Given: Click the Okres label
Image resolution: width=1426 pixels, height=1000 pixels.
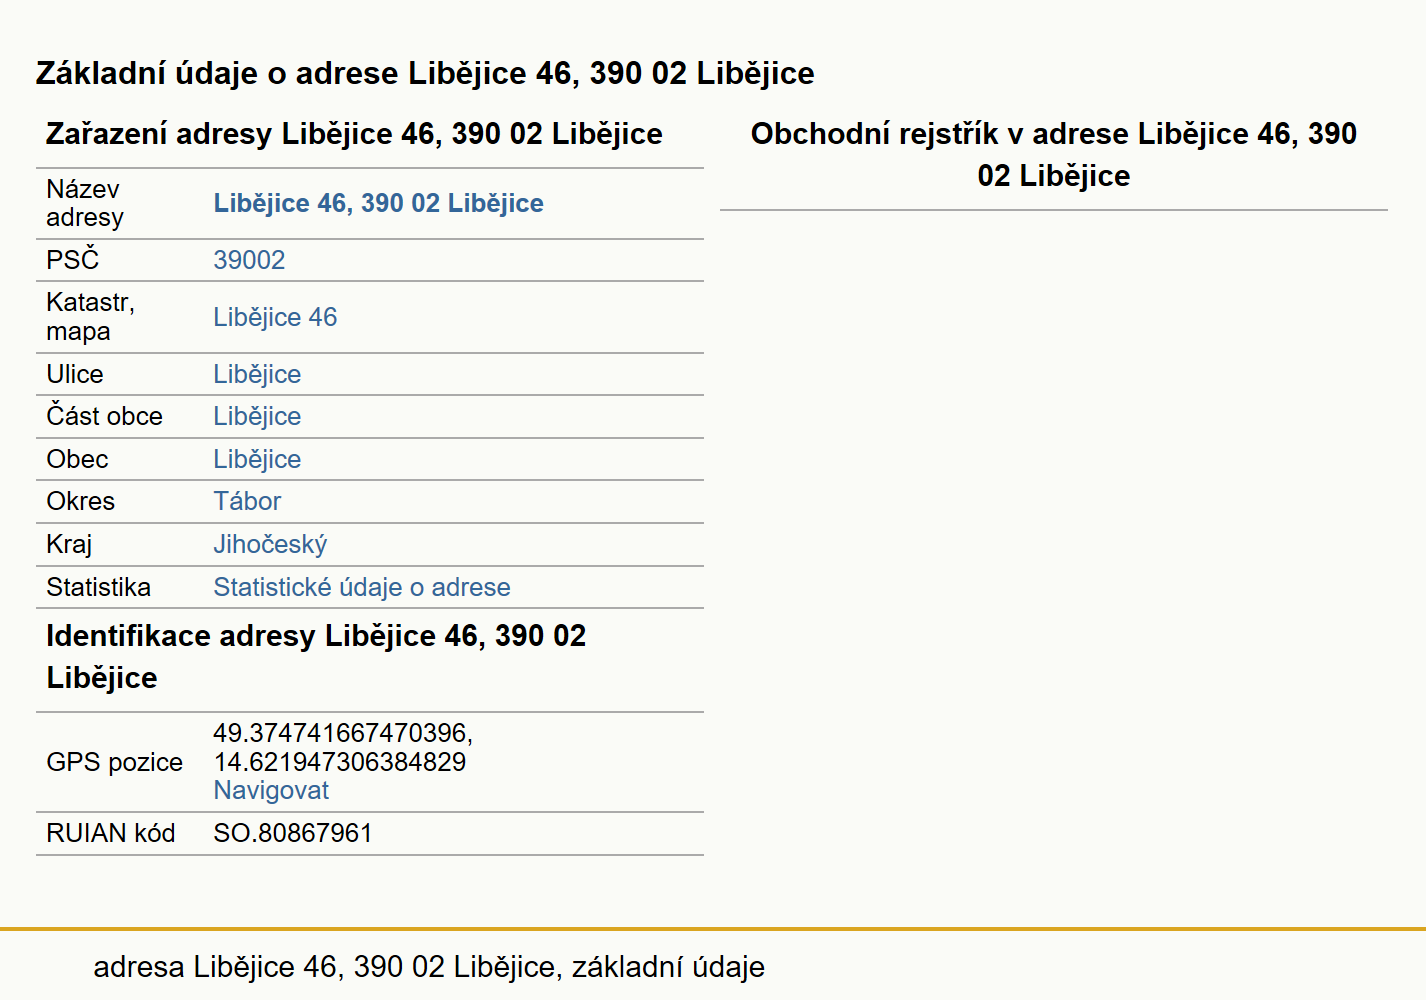Looking at the screenshot, I should pyautogui.click(x=80, y=501).
